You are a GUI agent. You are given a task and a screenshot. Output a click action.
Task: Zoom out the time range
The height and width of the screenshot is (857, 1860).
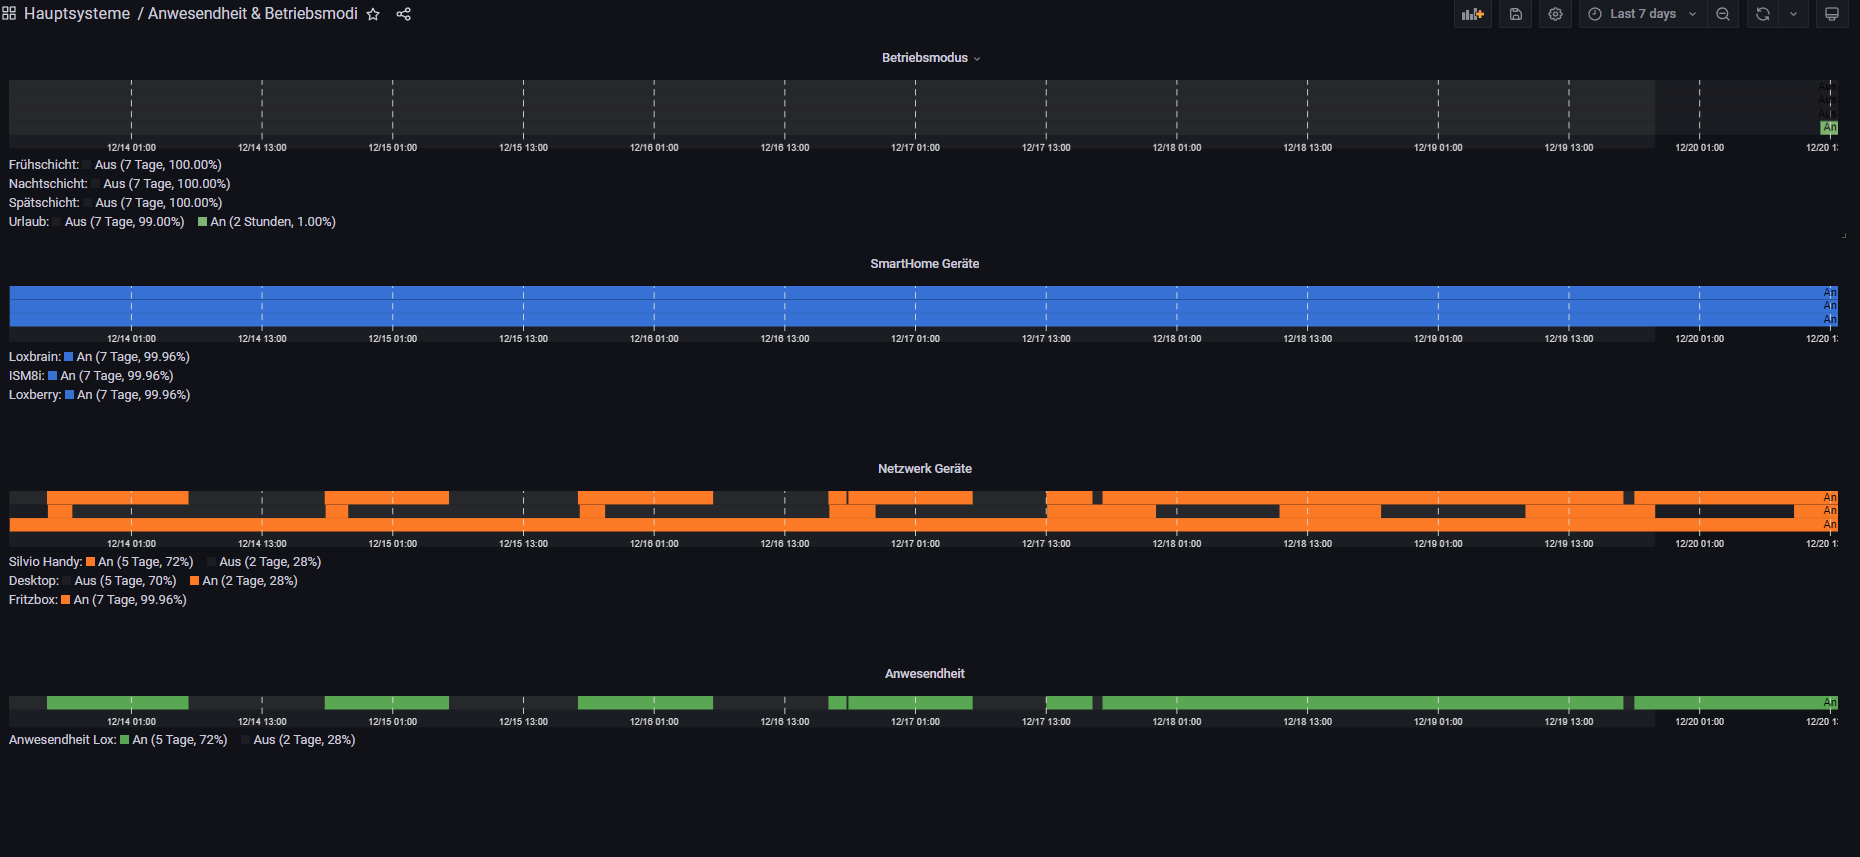pos(1723,14)
